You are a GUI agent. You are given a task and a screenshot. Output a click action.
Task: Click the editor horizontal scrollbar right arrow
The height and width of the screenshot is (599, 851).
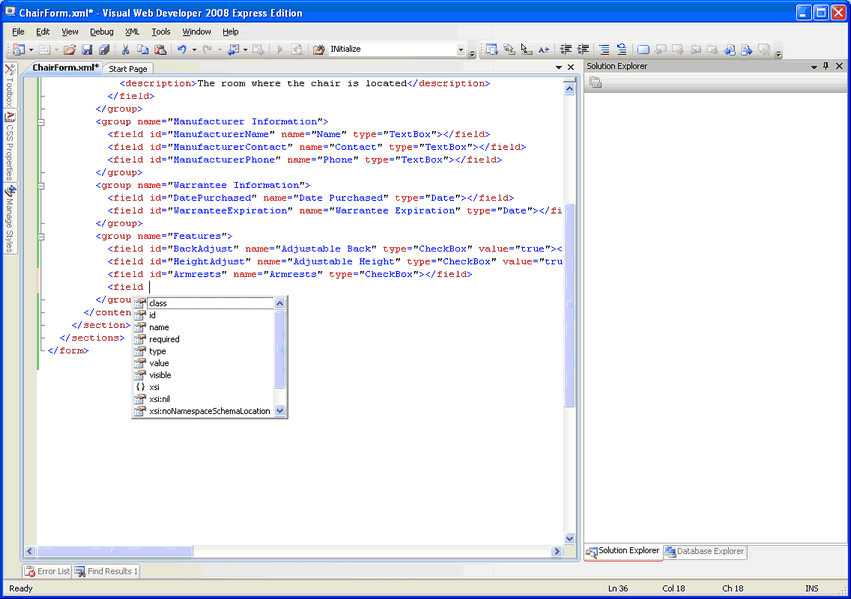(556, 551)
